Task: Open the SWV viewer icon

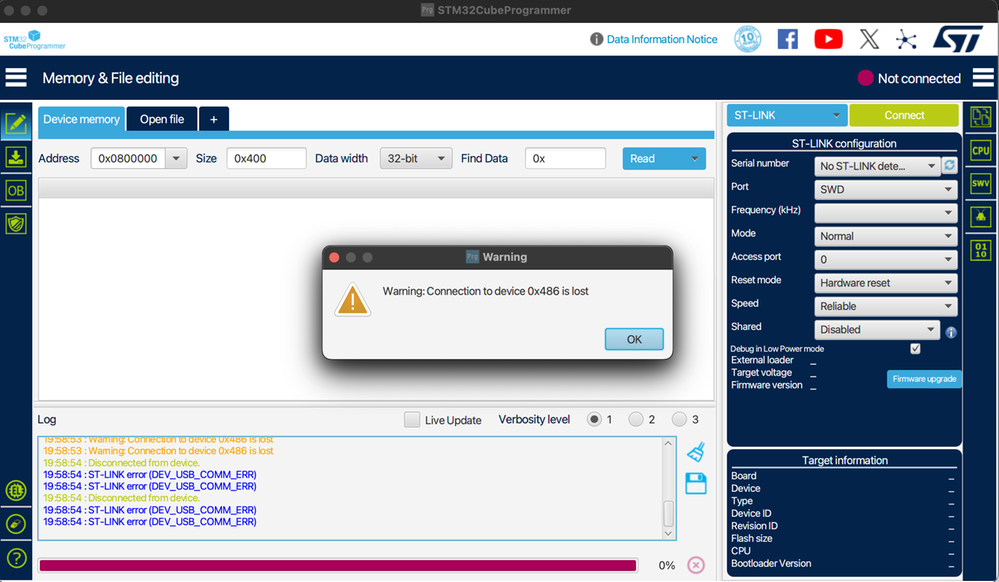Action: pyautogui.click(x=981, y=184)
